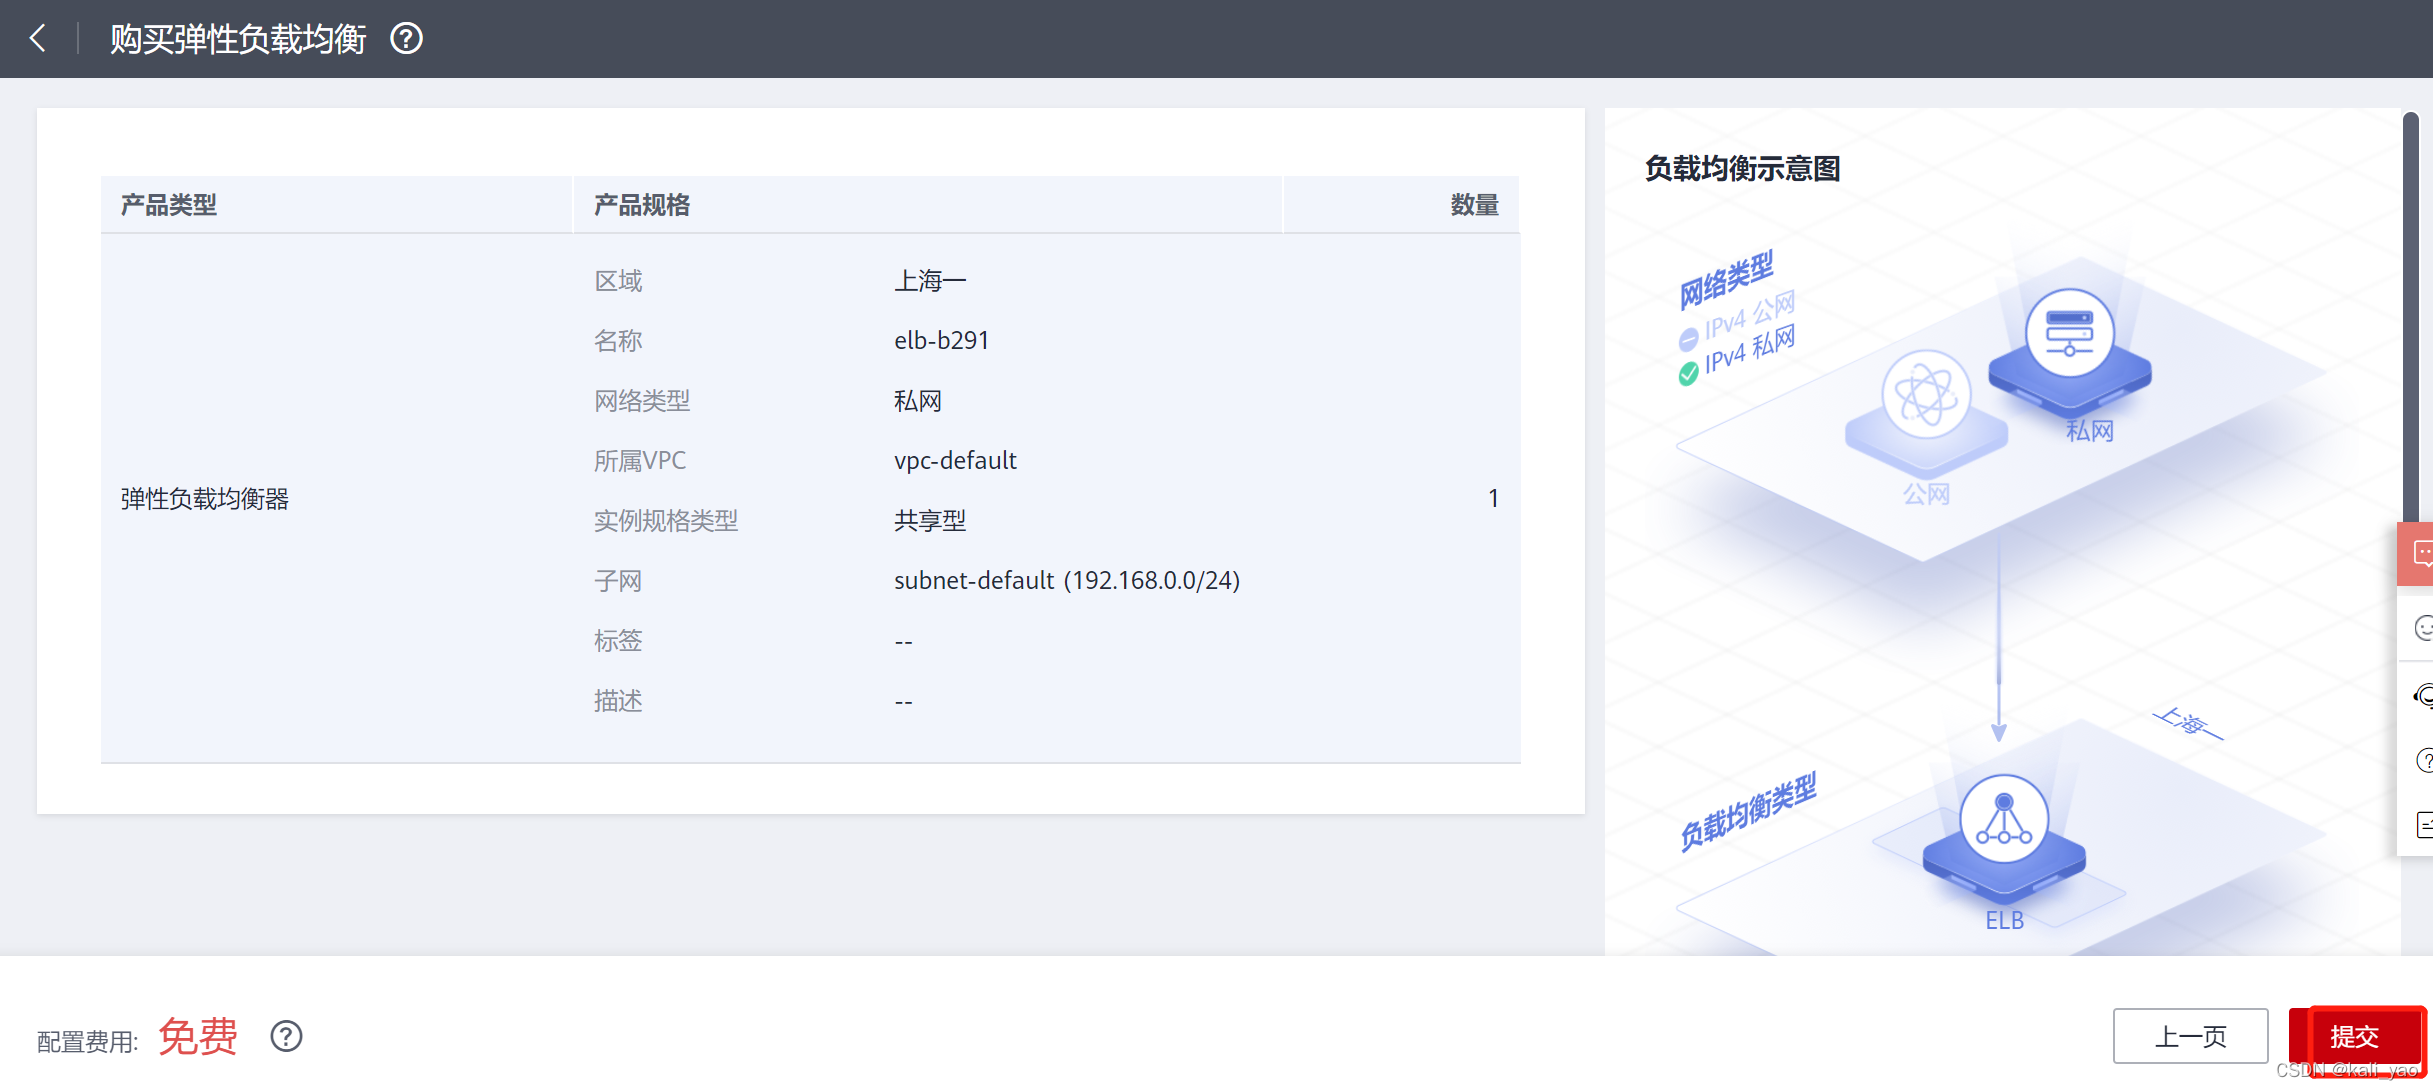The image size is (2433, 1090).
Task: Click the elb-b291 name value
Action: click(941, 340)
